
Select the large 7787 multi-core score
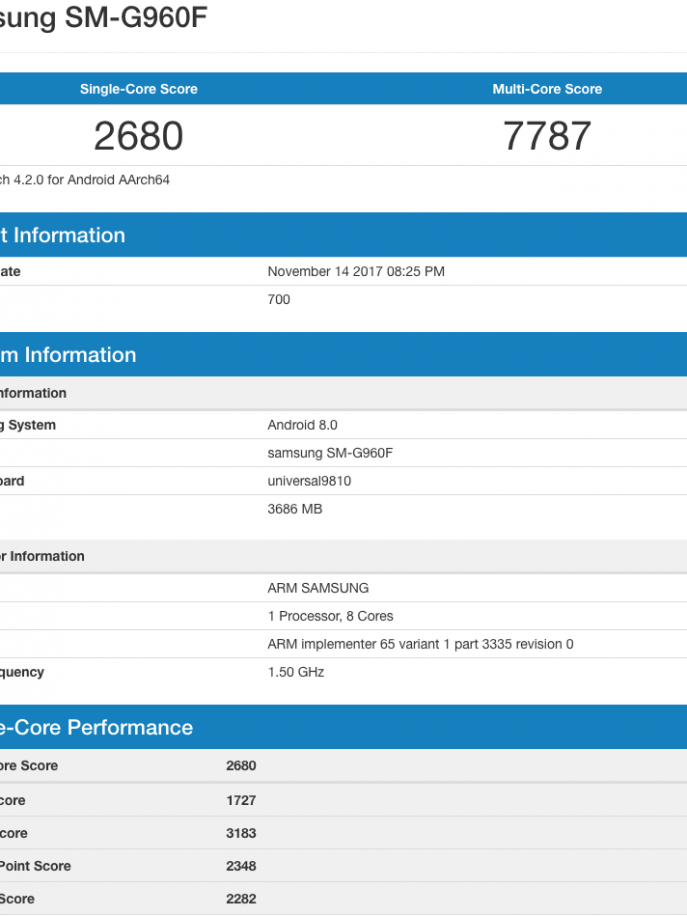tap(547, 136)
